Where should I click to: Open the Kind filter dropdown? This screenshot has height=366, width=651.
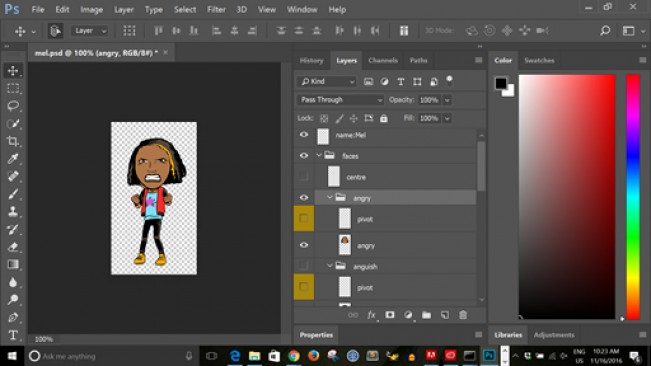[x=327, y=82]
